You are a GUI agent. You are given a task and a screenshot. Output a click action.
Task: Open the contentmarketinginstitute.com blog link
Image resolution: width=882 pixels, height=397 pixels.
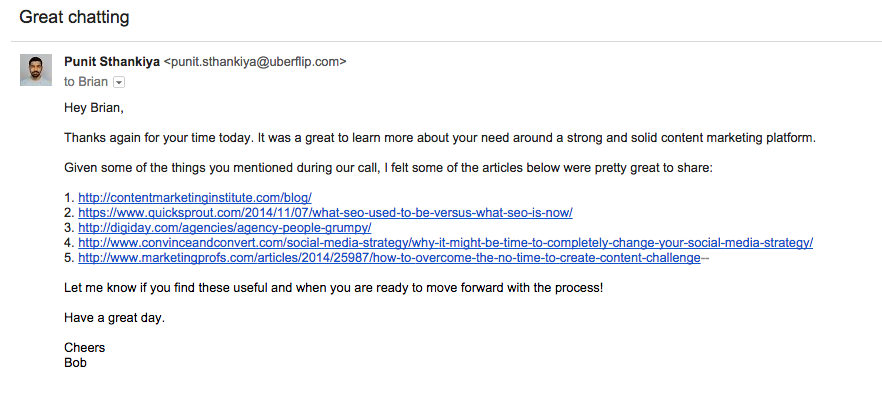pyautogui.click(x=195, y=197)
